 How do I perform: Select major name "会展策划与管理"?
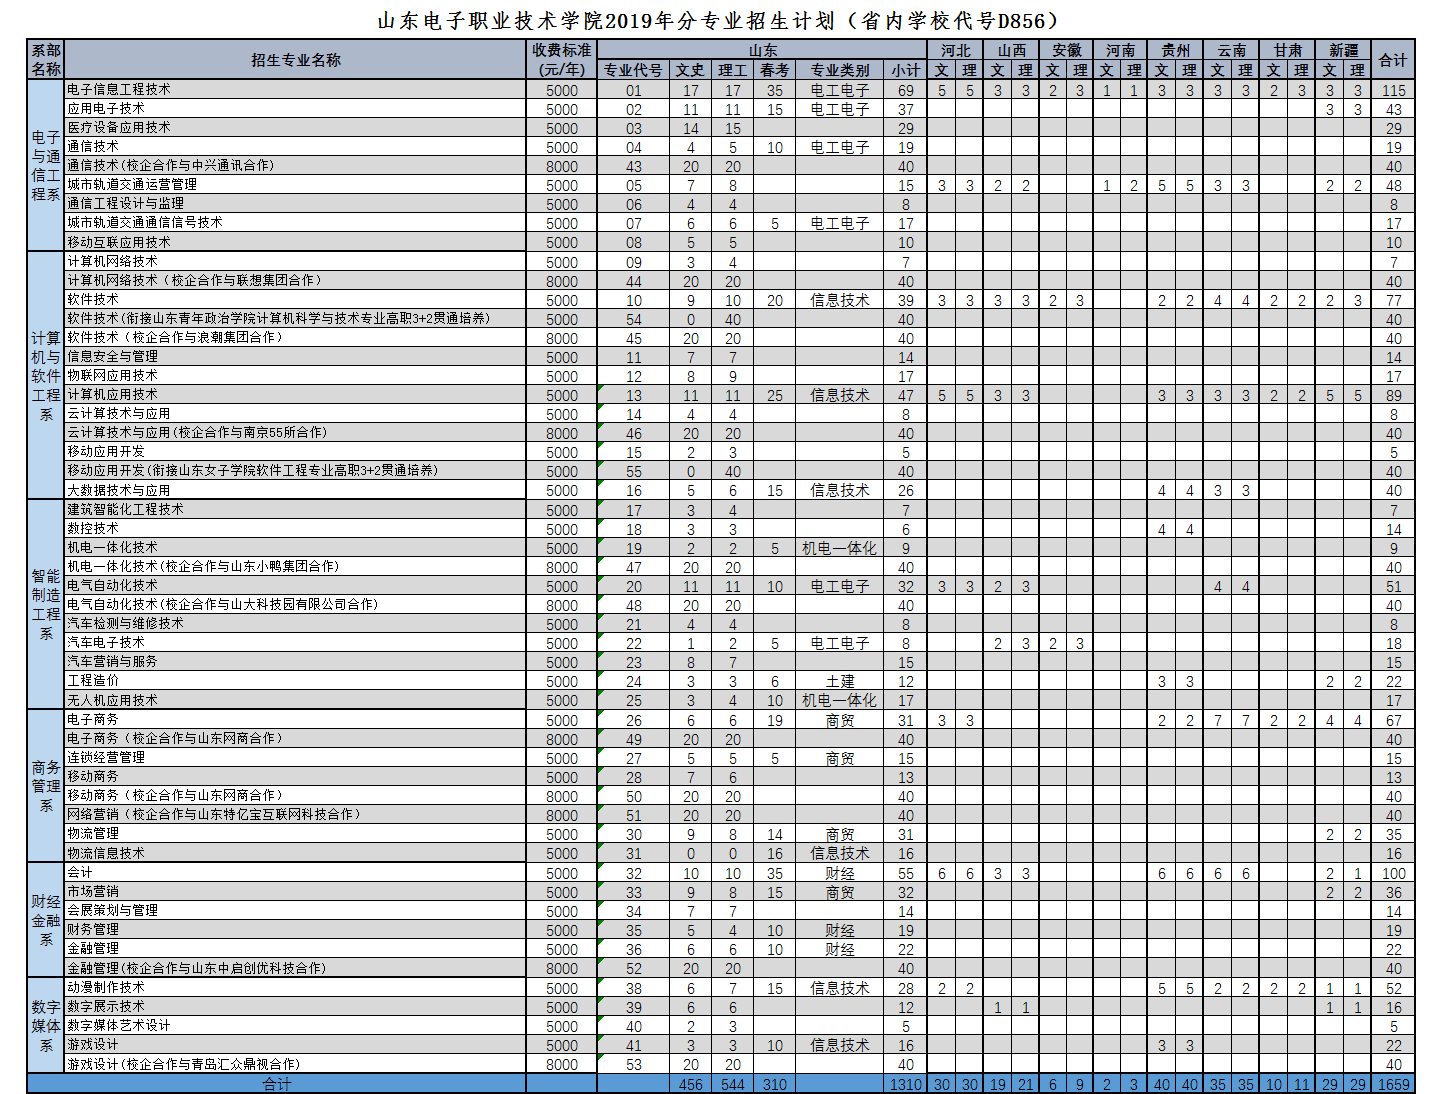pyautogui.click(x=112, y=910)
